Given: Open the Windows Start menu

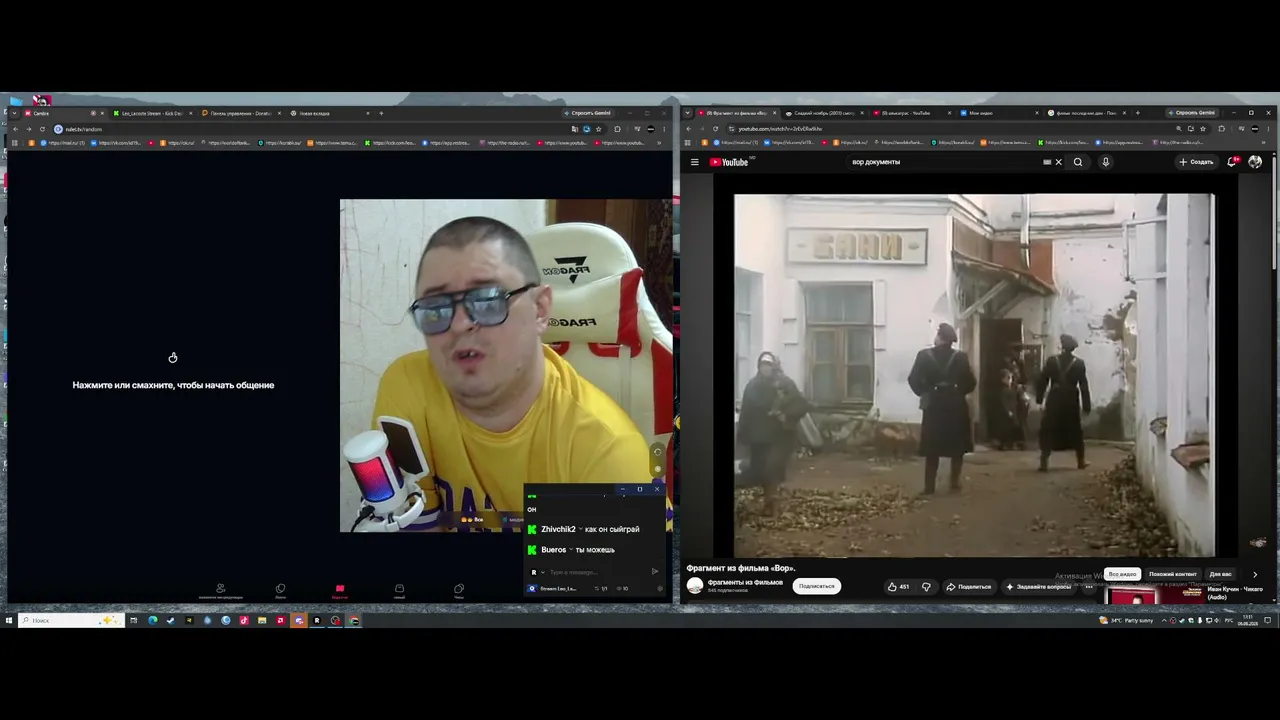Looking at the screenshot, I should 9,620.
